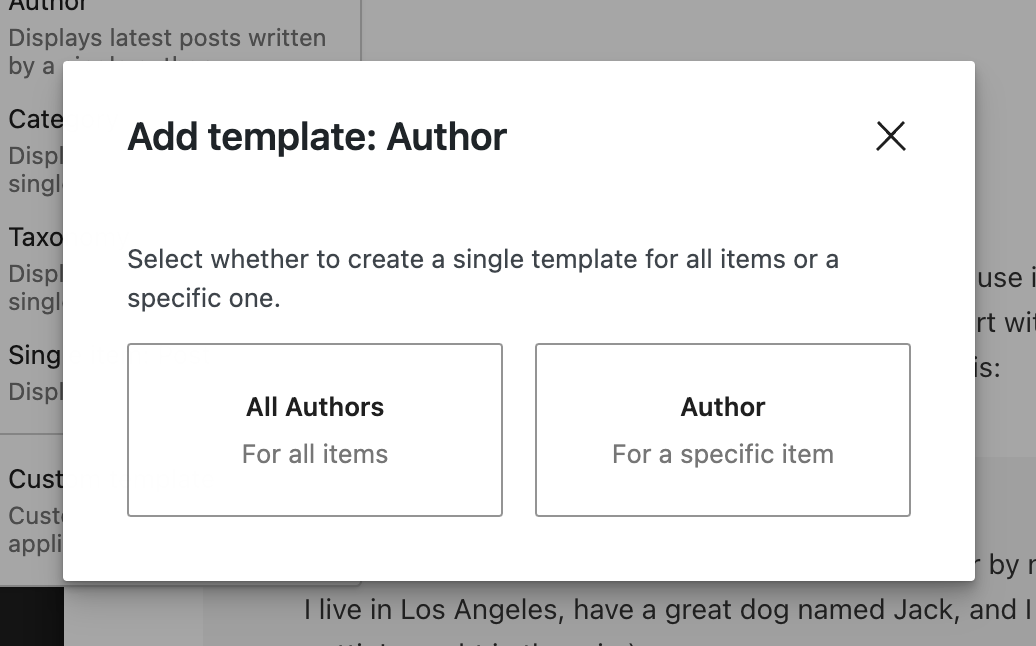Click the Category description text
1036x646 pixels.
pyautogui.click(x=30, y=170)
